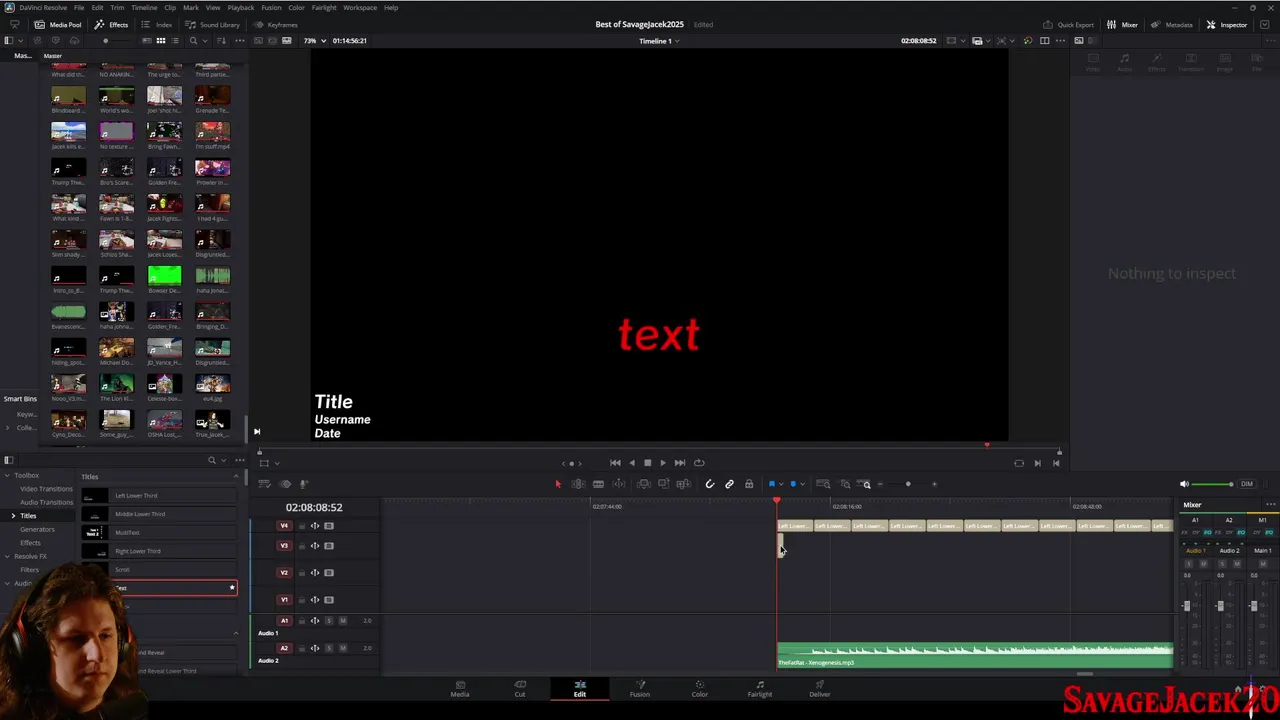Choose the Middle Lower Third title

[x=160, y=514]
